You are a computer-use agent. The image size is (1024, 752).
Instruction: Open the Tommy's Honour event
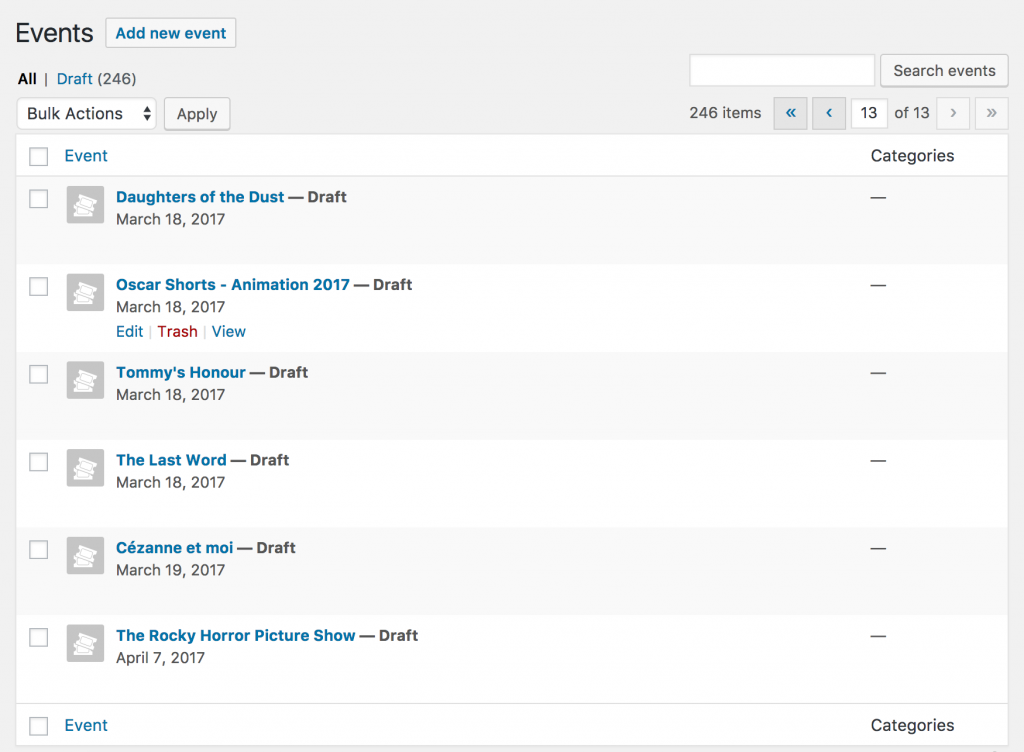coord(181,373)
